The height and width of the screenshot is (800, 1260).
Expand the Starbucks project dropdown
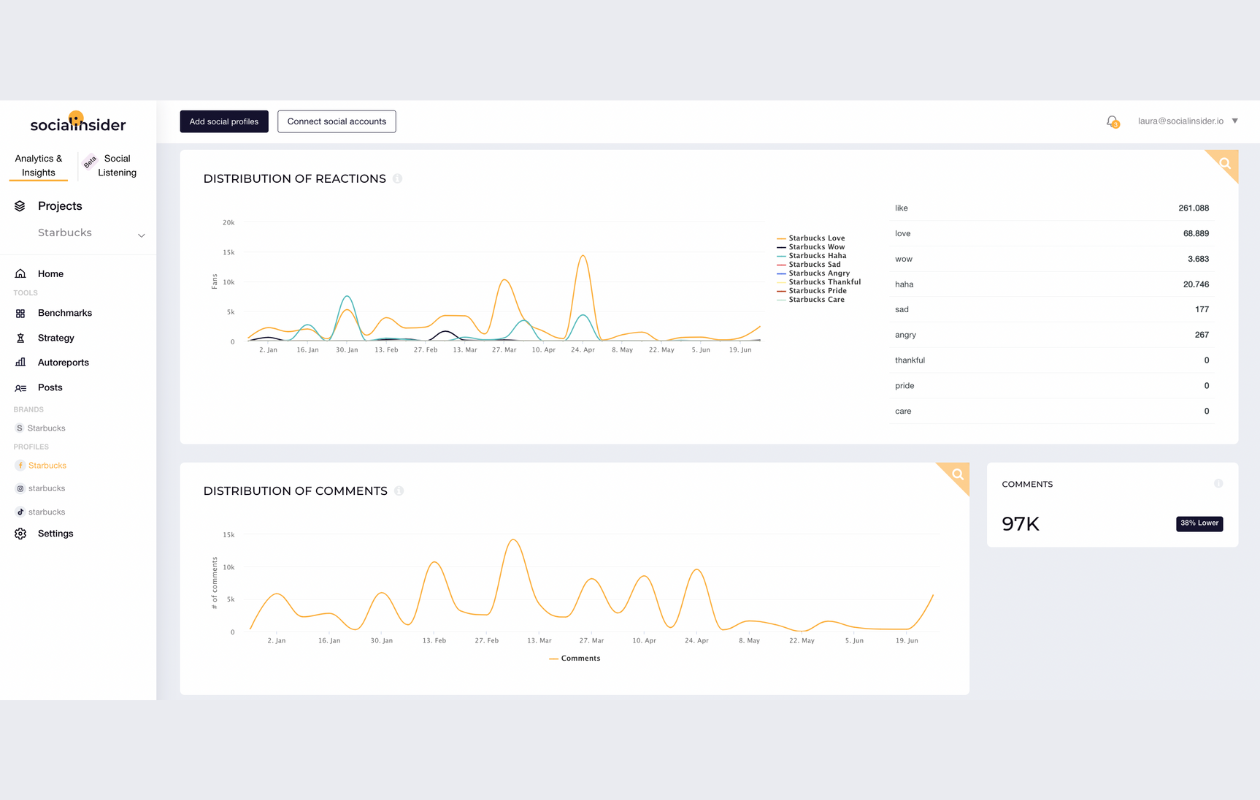pos(141,235)
